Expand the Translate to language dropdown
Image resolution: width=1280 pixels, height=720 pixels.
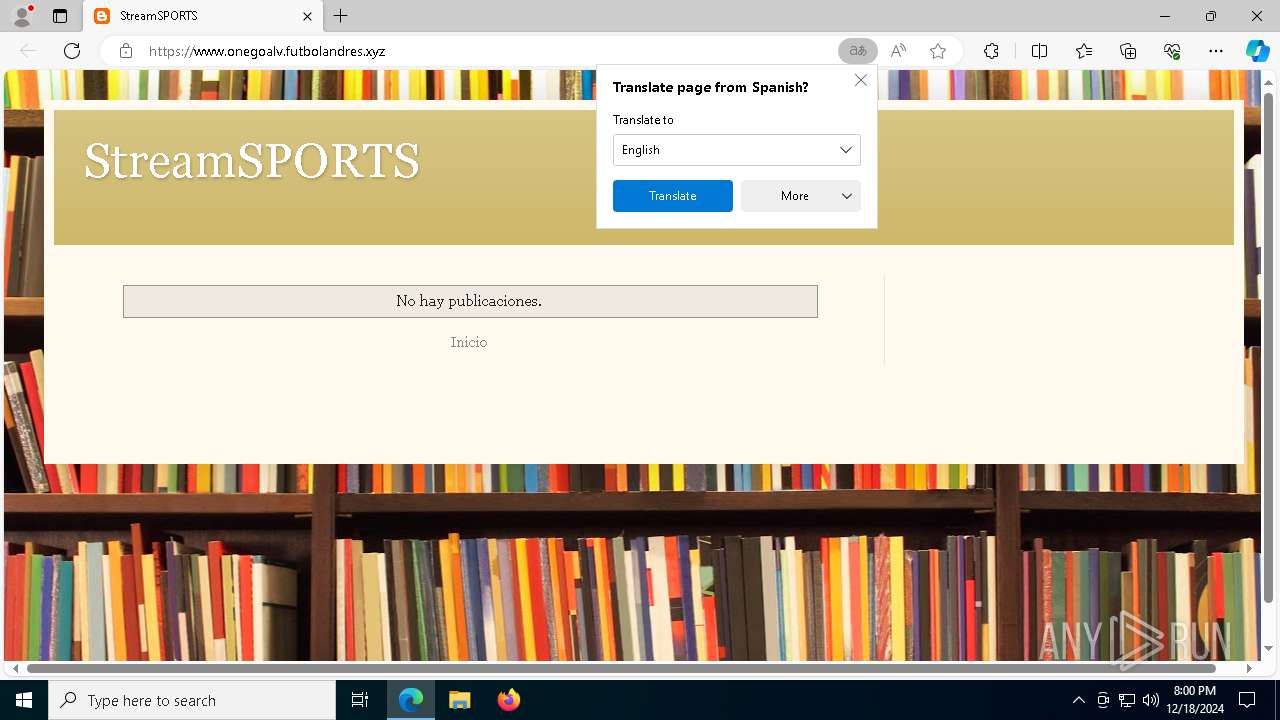[x=737, y=150]
